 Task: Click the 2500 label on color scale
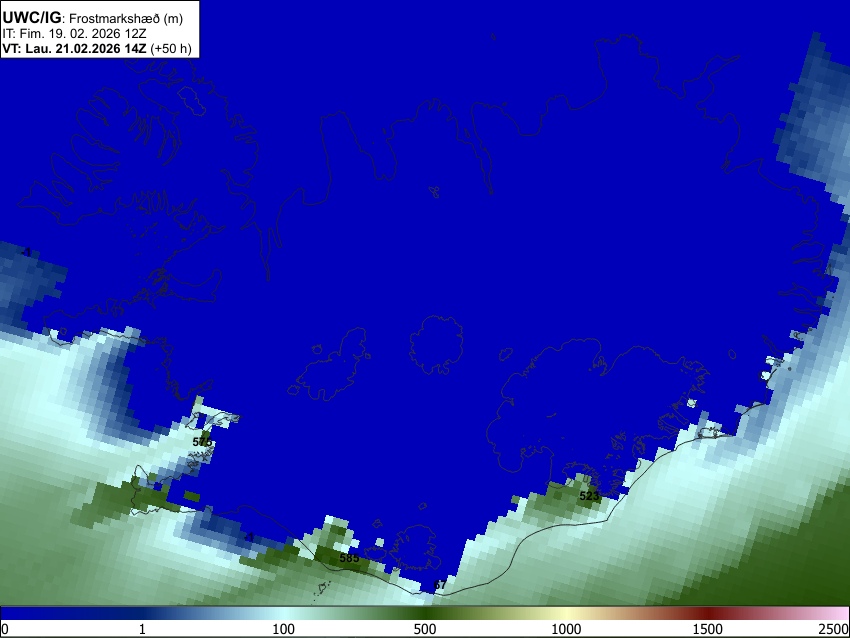(834, 629)
